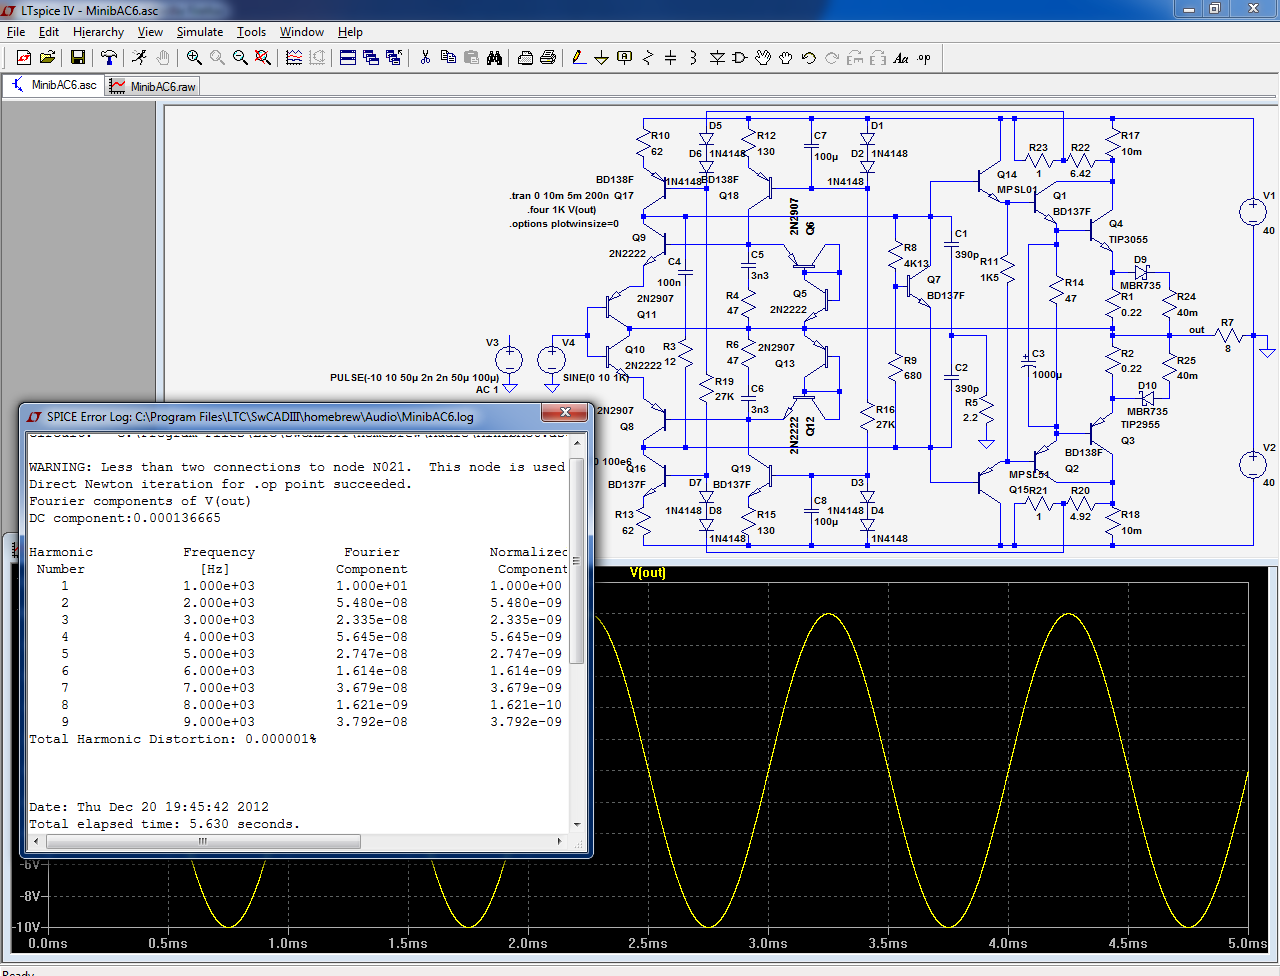This screenshot has width=1280, height=976.
Task: Click the C3 1000µ capacitor
Action: [x=1027, y=364]
